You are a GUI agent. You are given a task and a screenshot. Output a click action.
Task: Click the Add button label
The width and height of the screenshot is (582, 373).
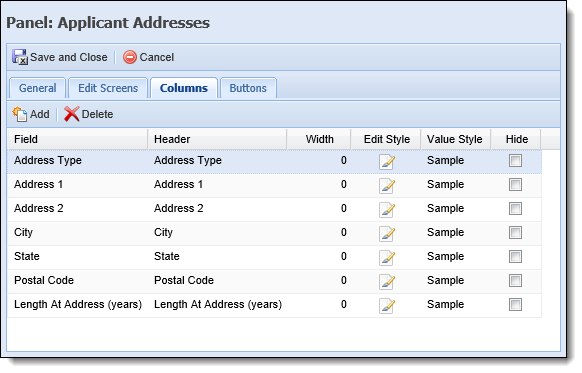coord(40,114)
